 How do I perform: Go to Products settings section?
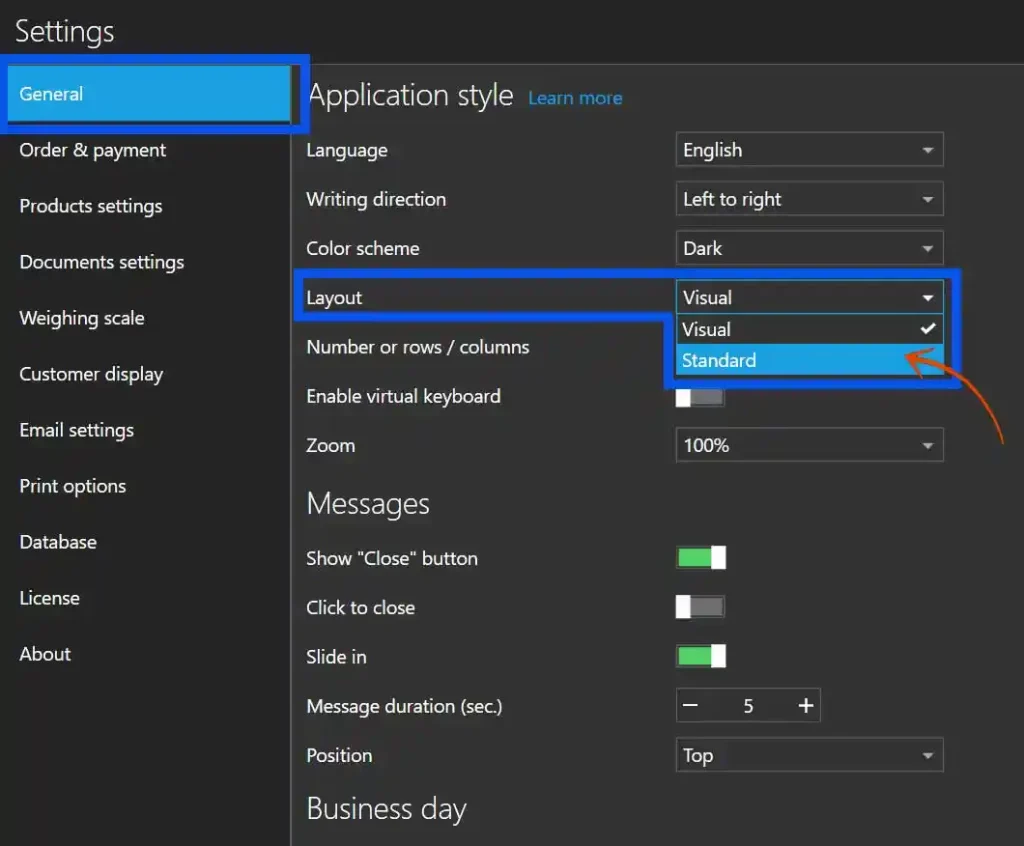pyautogui.click(x=91, y=206)
